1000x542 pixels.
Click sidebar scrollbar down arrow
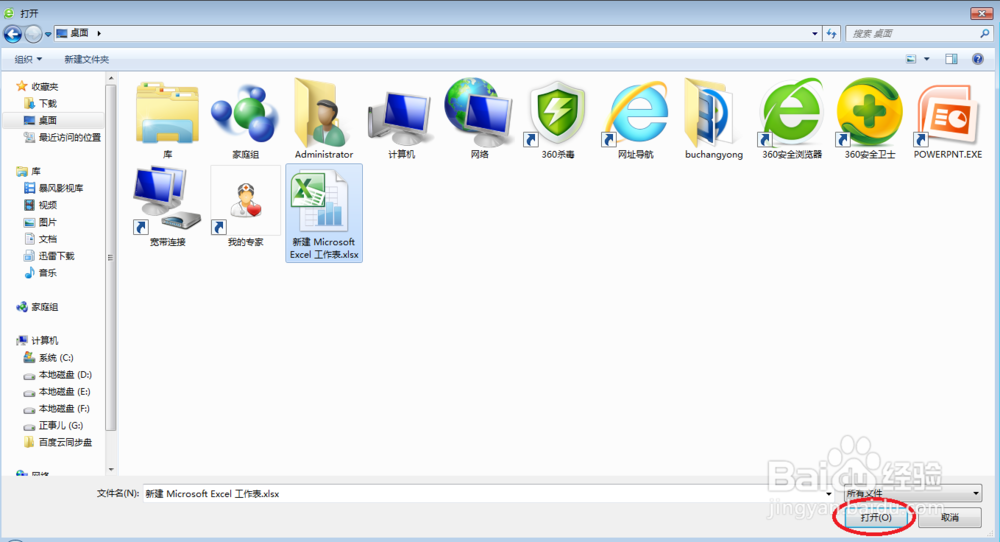[111, 469]
